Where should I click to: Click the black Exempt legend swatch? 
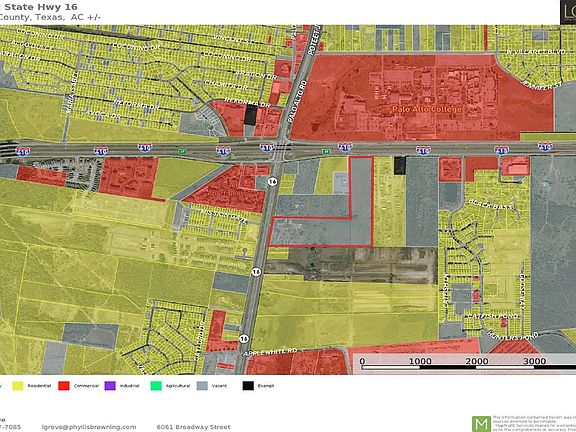tap(248, 386)
